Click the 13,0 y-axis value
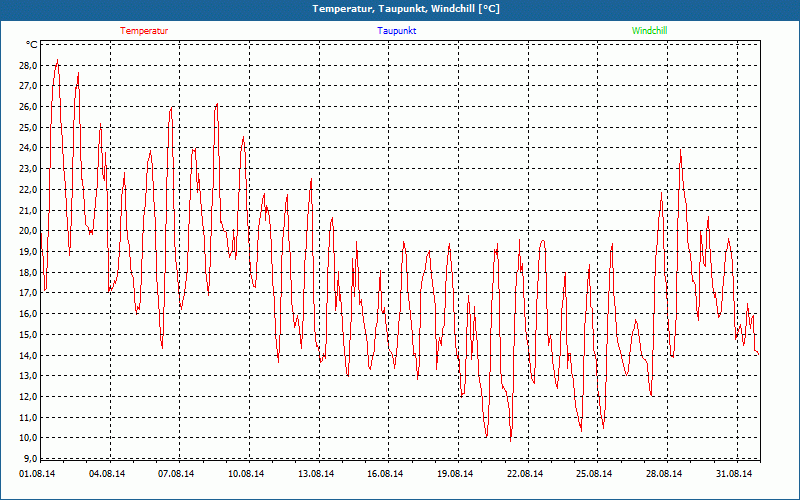This screenshot has height=500, width=800. click(x=29, y=376)
